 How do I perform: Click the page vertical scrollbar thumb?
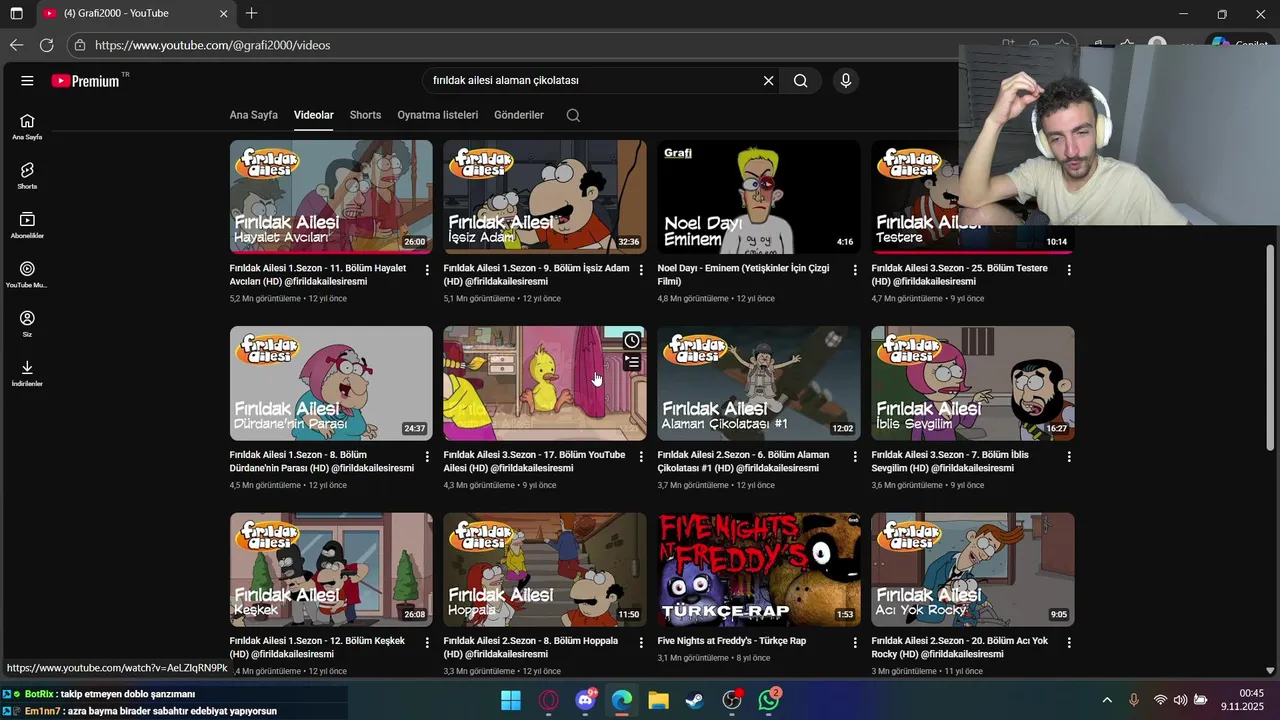coord(1270,347)
